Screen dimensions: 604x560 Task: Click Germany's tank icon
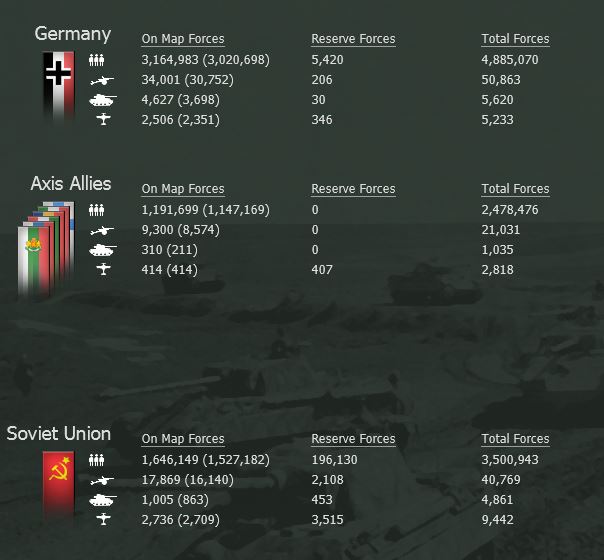tap(102, 100)
